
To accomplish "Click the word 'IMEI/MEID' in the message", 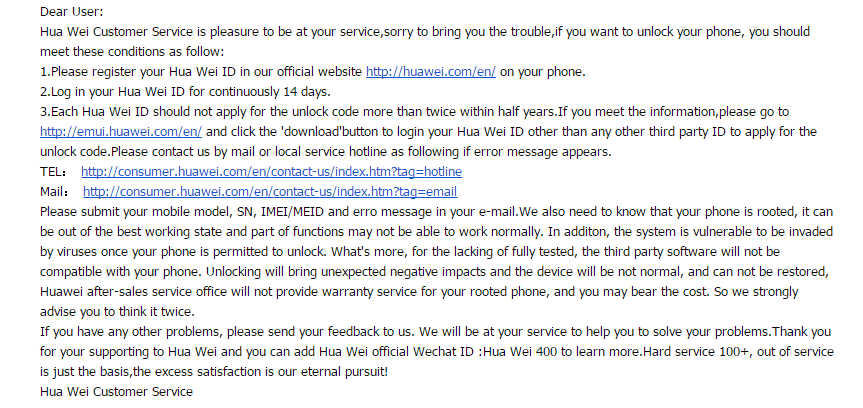I will (x=290, y=212).
